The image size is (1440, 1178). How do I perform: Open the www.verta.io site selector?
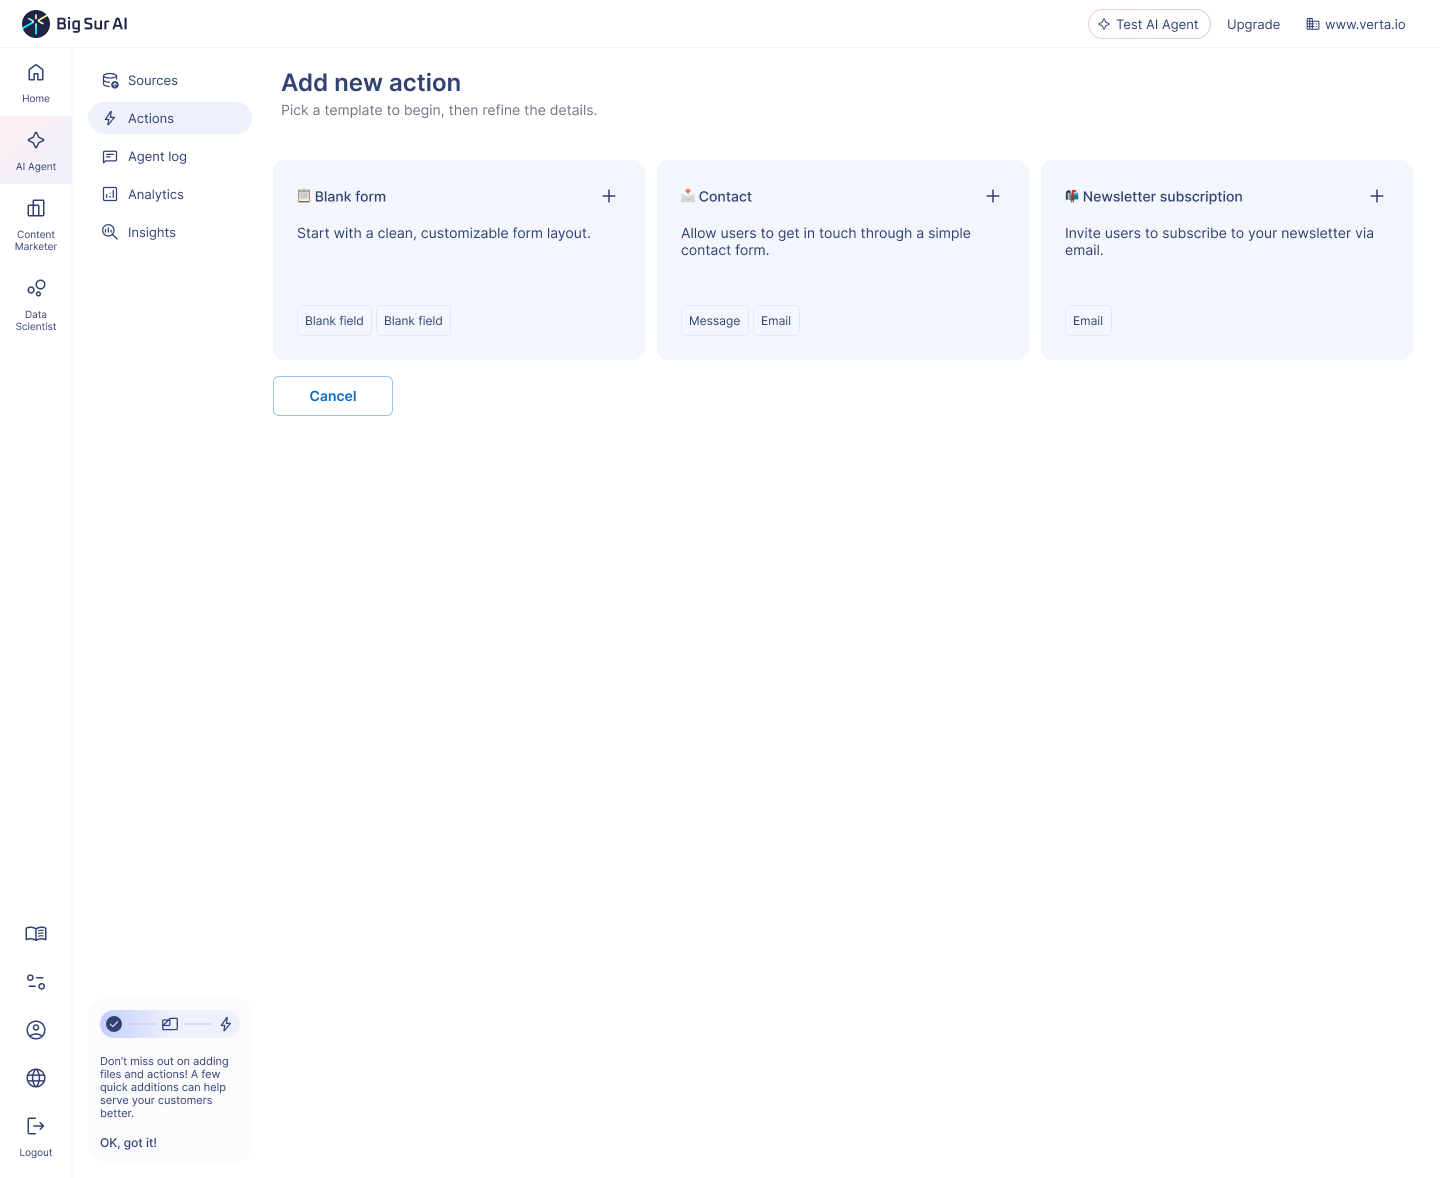(1355, 24)
